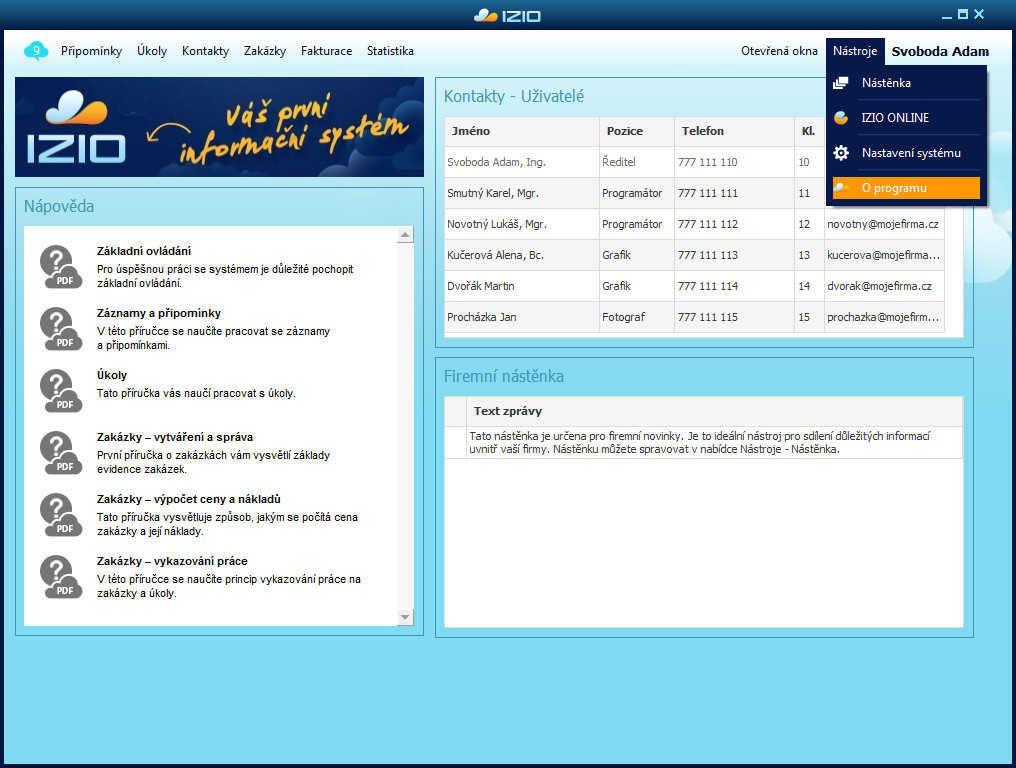The width and height of the screenshot is (1016, 768).
Task: Click the IZIO ONLINE globe icon
Action: [840, 118]
